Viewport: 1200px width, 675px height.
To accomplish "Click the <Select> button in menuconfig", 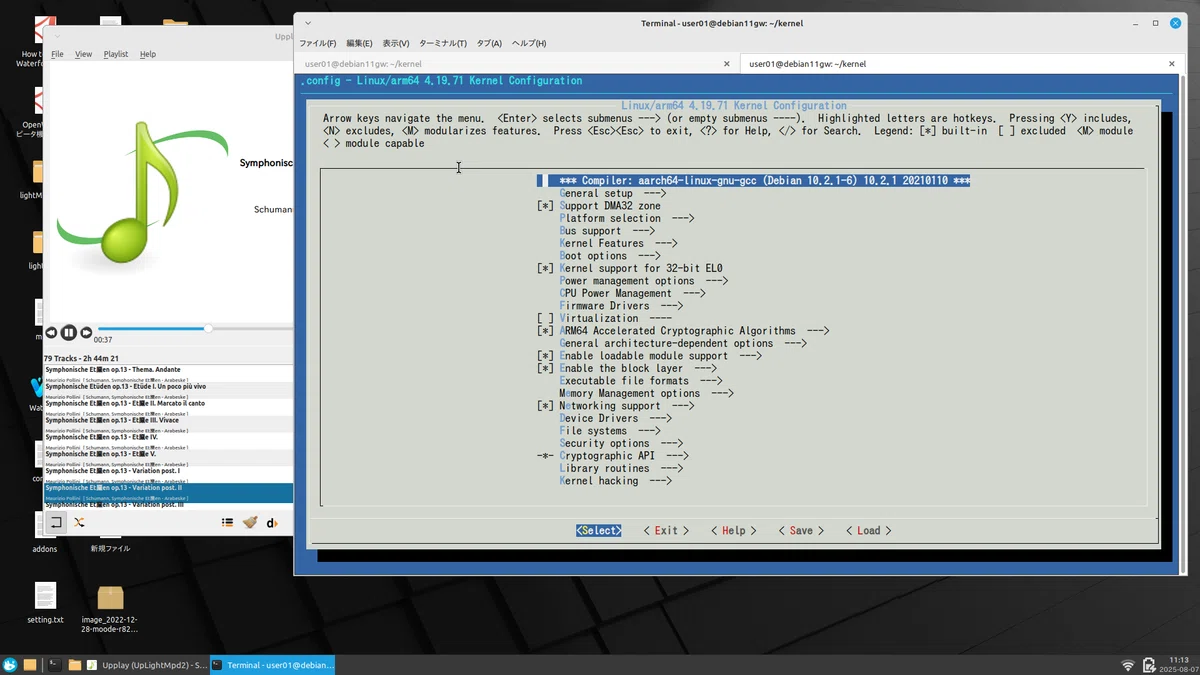I will (598, 531).
